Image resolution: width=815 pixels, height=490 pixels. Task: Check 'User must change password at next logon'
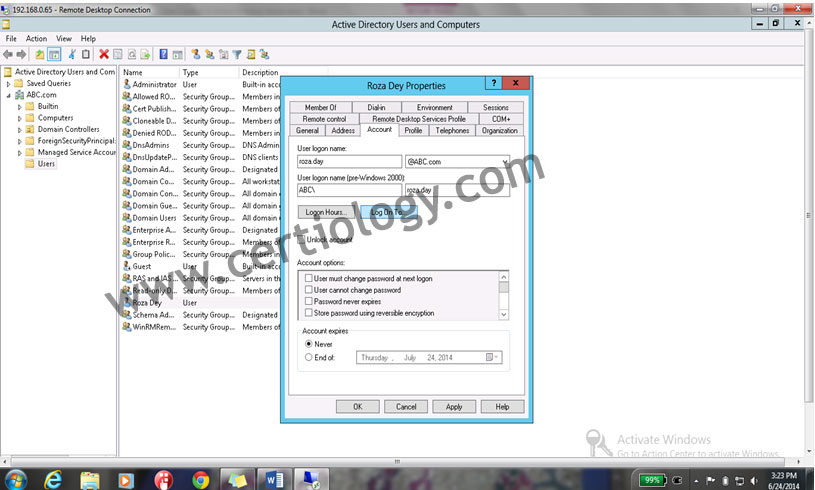point(308,278)
